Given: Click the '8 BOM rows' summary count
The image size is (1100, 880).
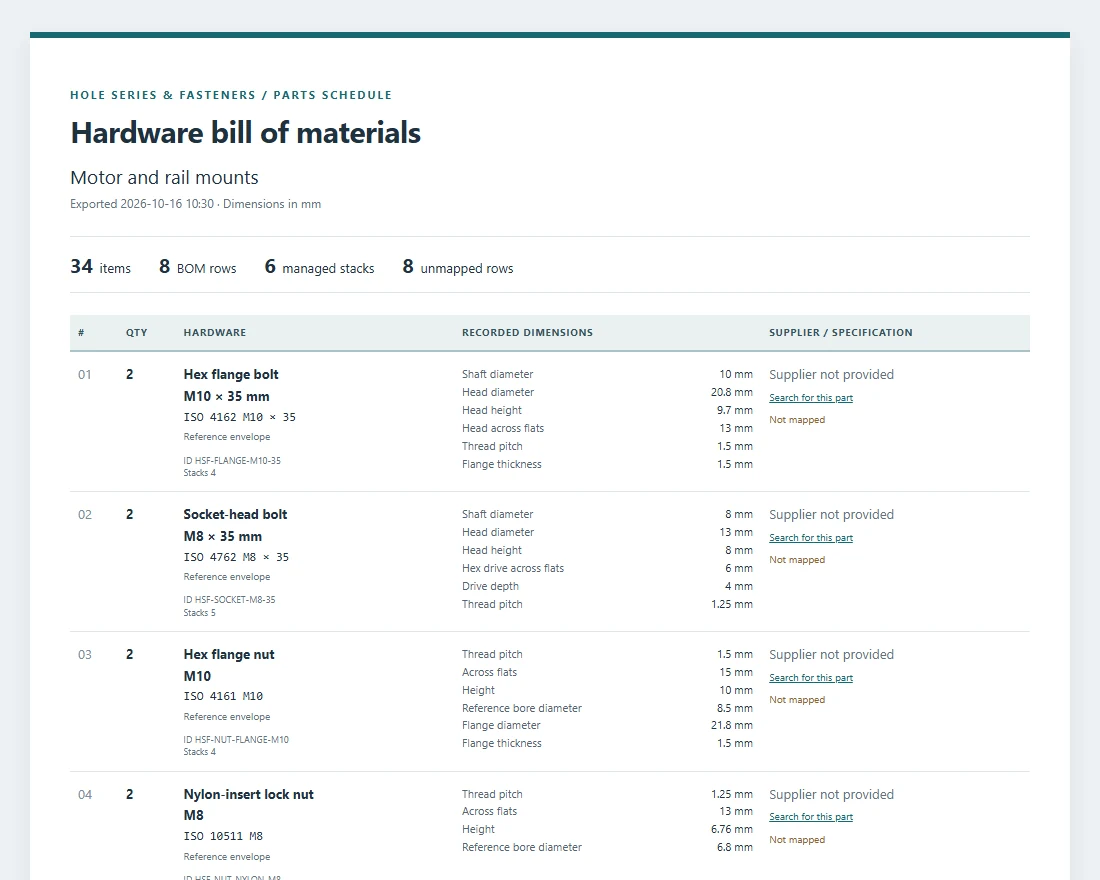Looking at the screenshot, I should (x=198, y=267).
